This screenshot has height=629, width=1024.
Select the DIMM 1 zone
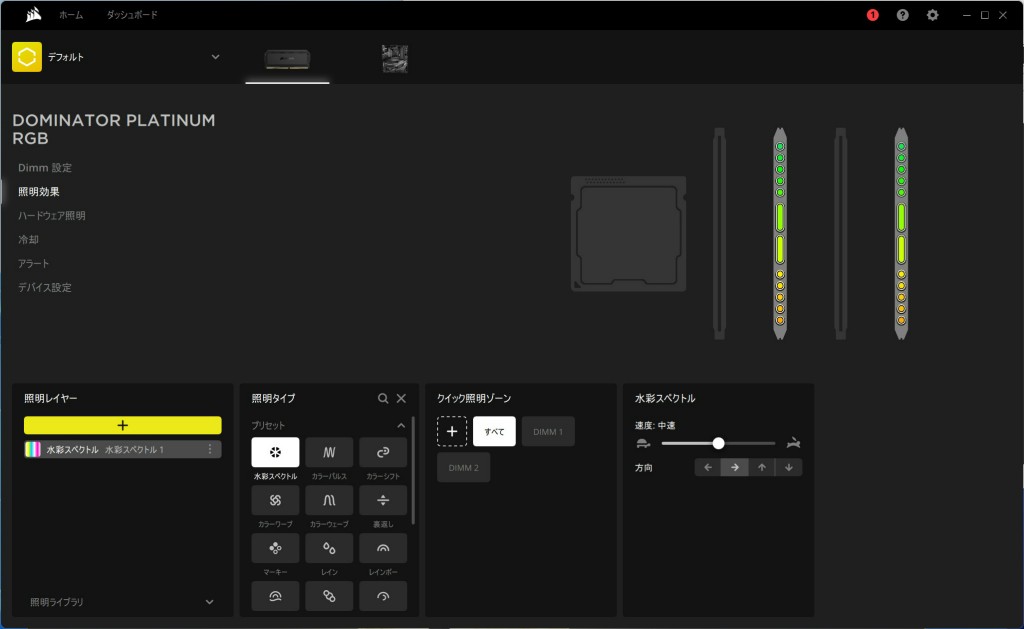click(548, 431)
